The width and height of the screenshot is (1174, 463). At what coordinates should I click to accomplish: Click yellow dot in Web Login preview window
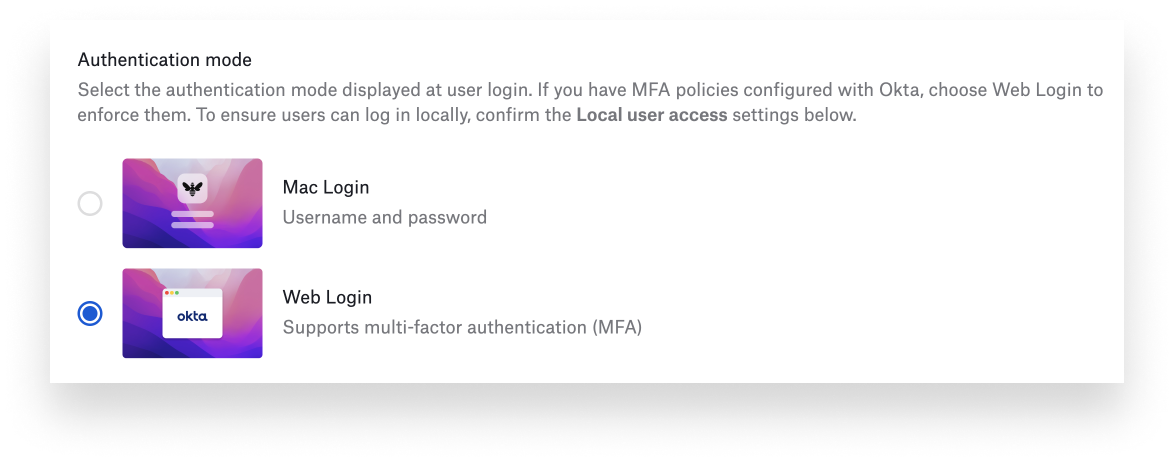173,293
